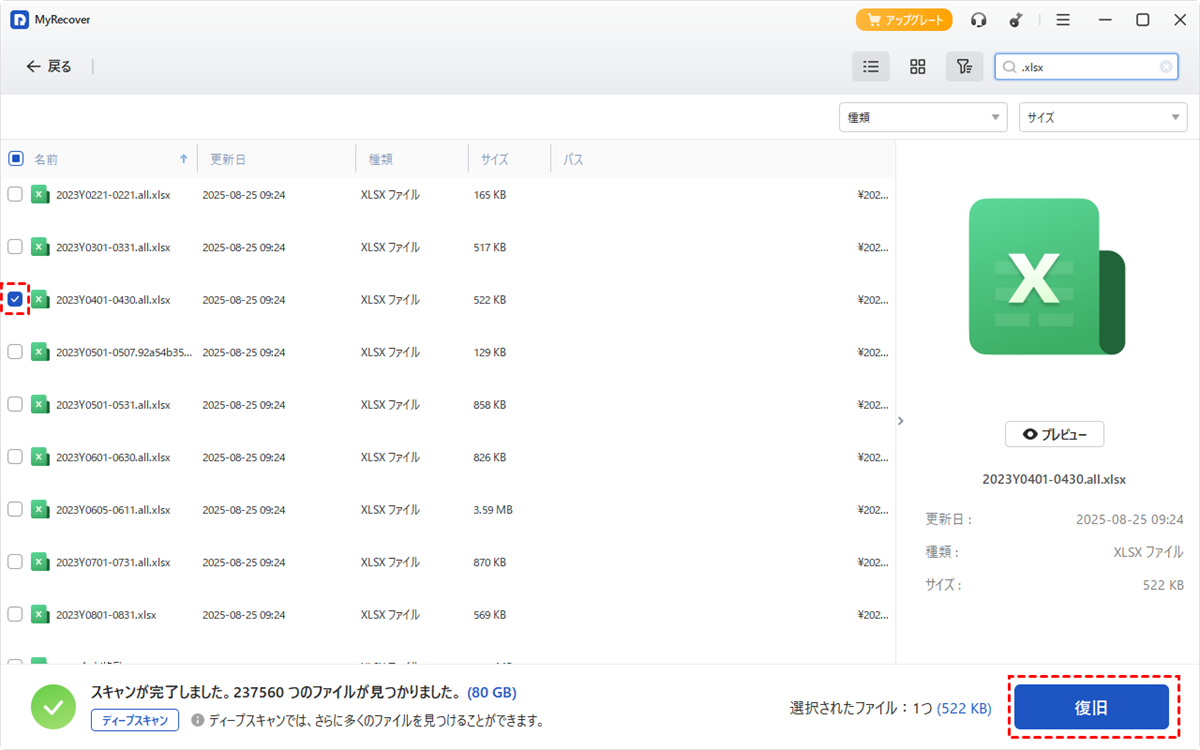Image resolution: width=1200 pixels, height=750 pixels.
Task: Click the search magnifier icon
Action: [x=1009, y=67]
